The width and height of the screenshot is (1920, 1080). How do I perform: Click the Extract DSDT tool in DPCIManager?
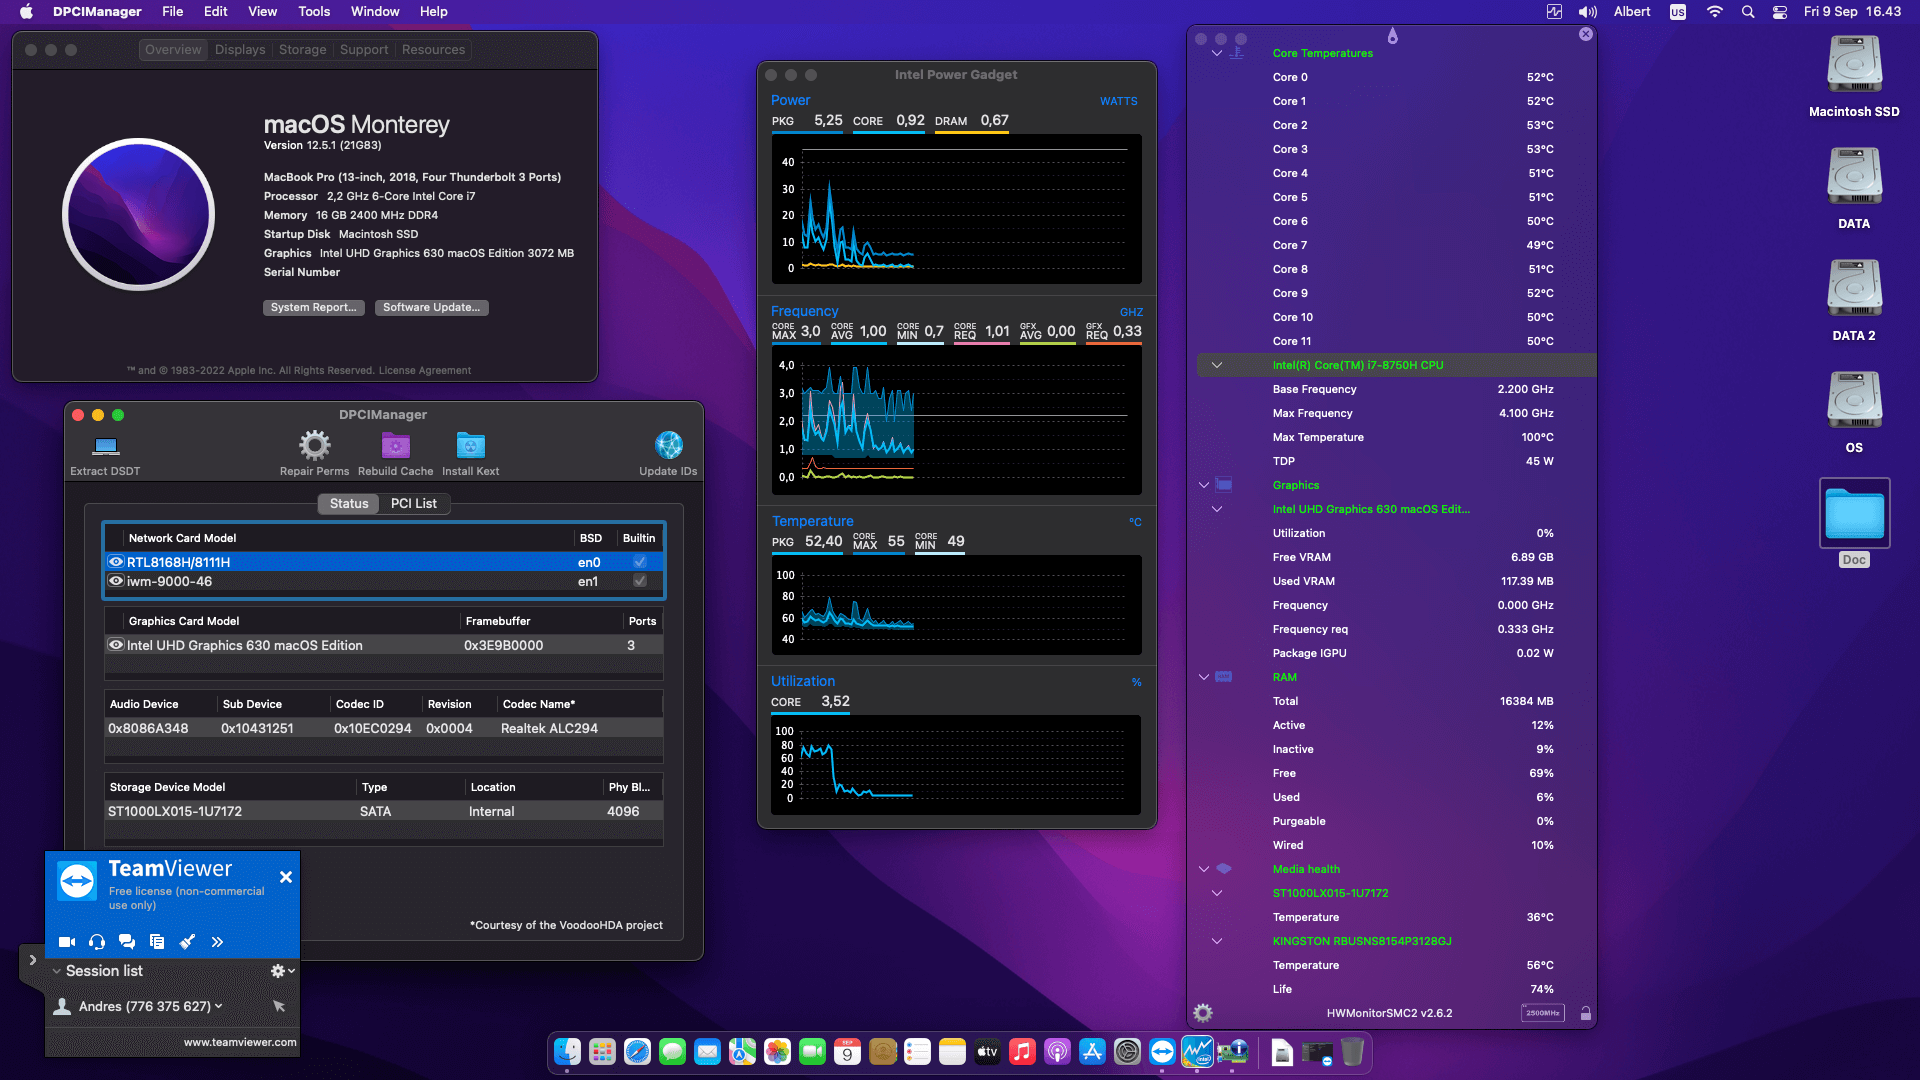(x=104, y=449)
